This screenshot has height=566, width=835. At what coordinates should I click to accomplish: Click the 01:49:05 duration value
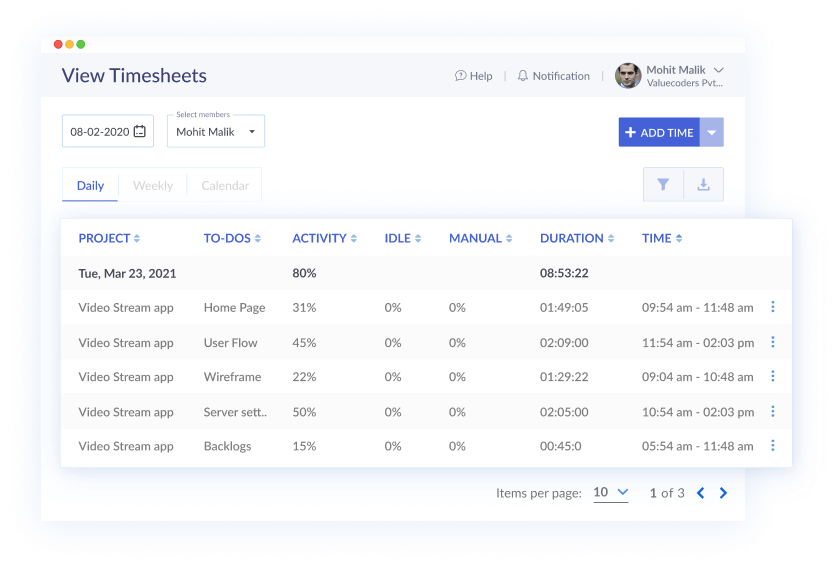point(564,308)
